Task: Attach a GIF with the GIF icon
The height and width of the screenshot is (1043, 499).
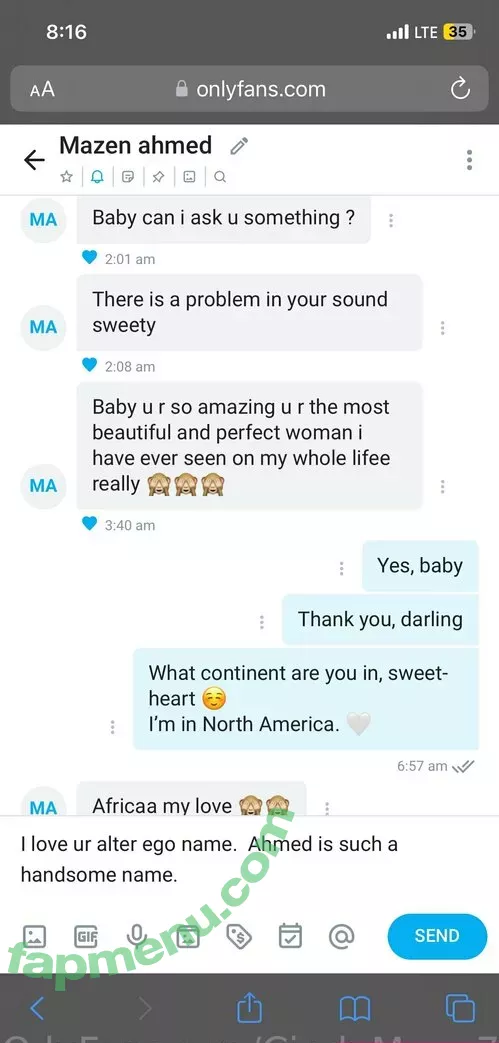Action: 86,937
